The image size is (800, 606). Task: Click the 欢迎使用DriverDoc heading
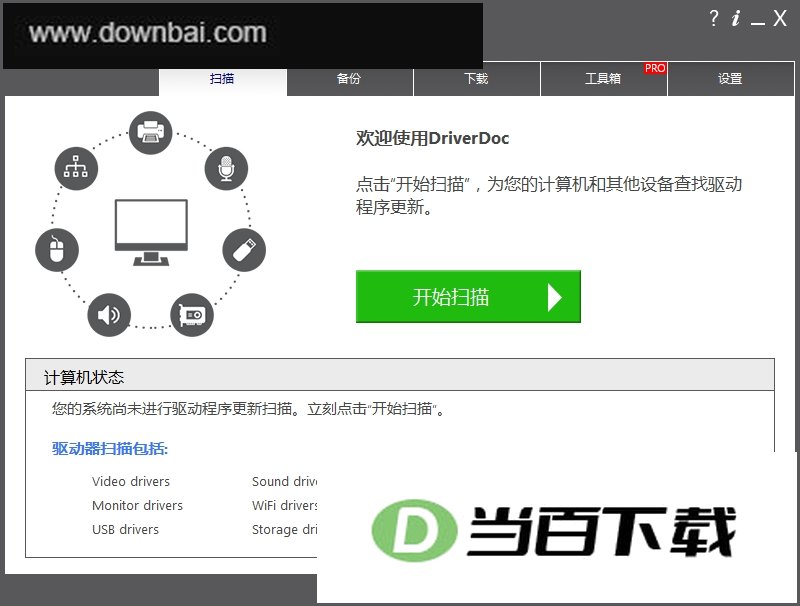click(433, 138)
